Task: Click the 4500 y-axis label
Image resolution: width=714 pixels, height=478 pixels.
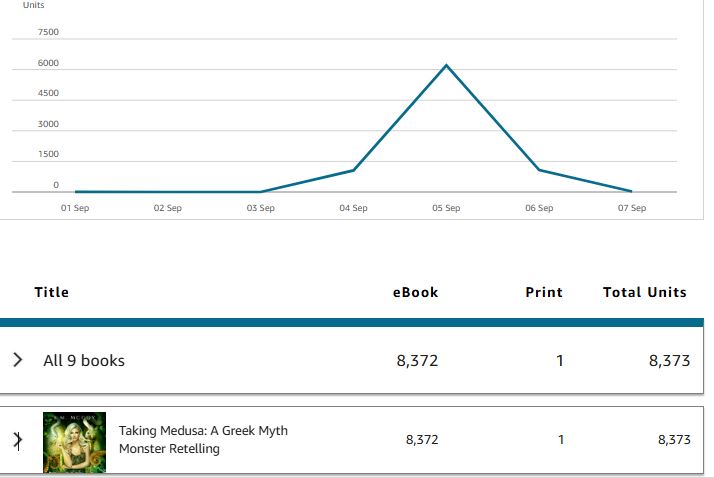Action: 48,93
